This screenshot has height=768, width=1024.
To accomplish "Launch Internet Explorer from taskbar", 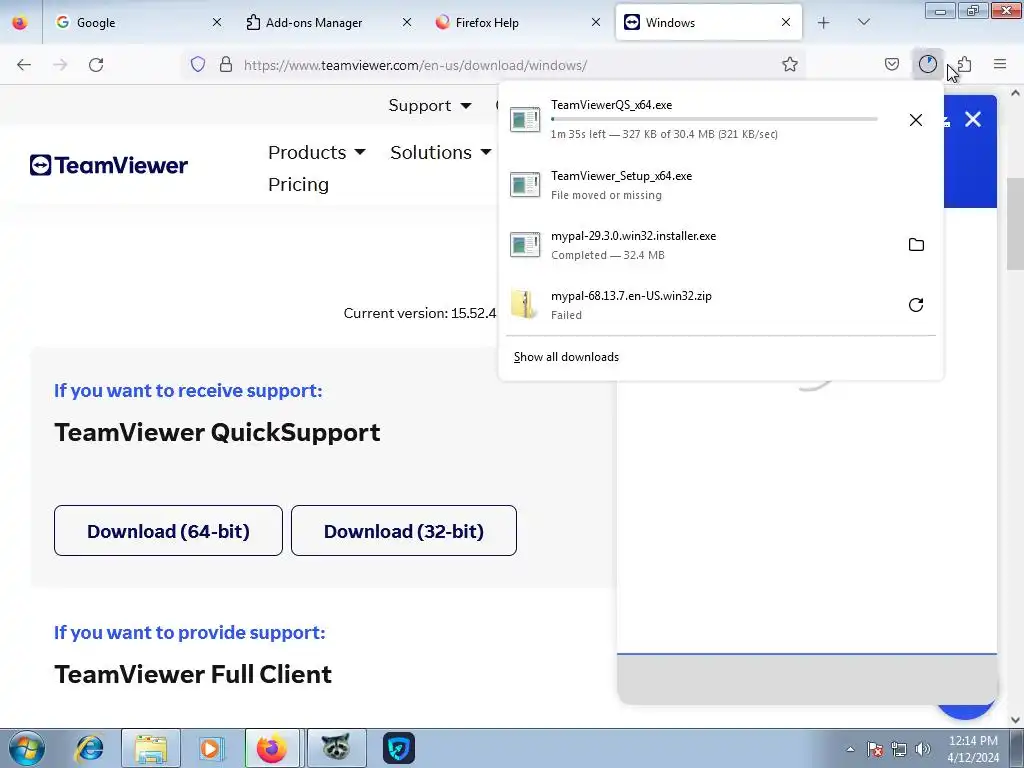I will [x=89, y=748].
